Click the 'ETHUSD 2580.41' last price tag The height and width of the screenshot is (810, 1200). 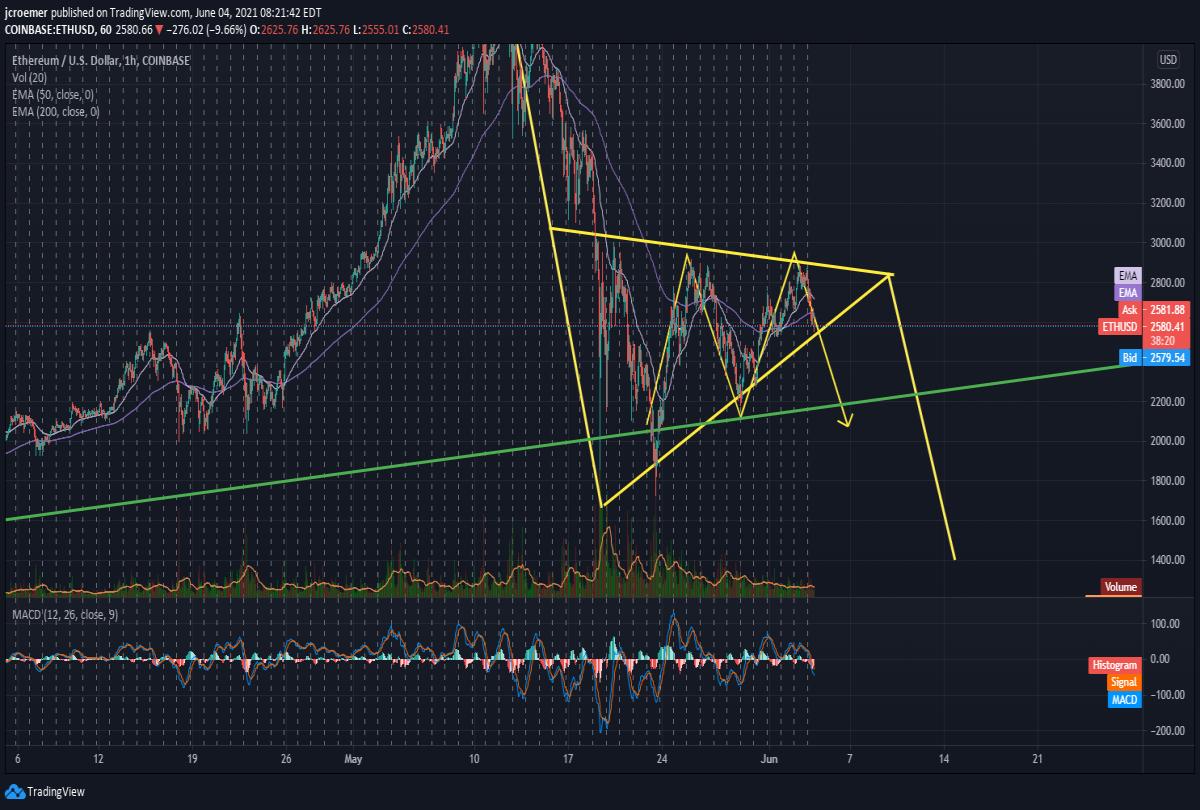[x=1142, y=326]
